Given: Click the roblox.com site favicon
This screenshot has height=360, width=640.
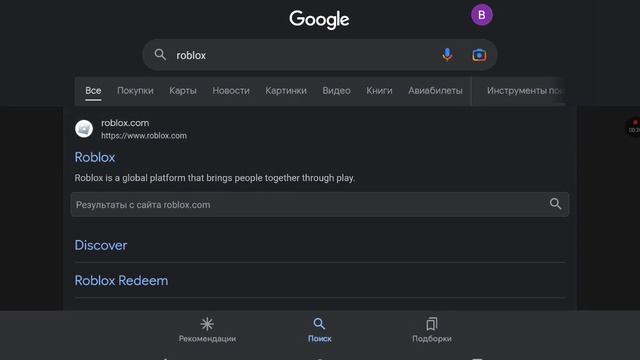Looking at the screenshot, I should [84, 129].
